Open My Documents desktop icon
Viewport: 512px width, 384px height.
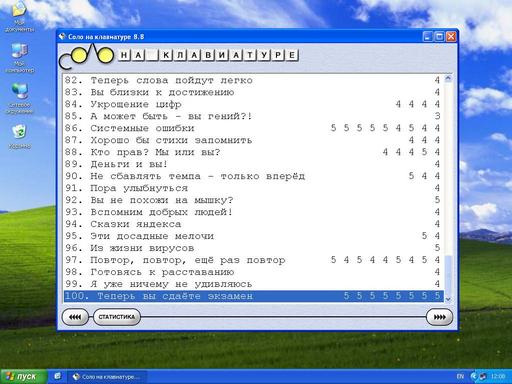pos(19,17)
